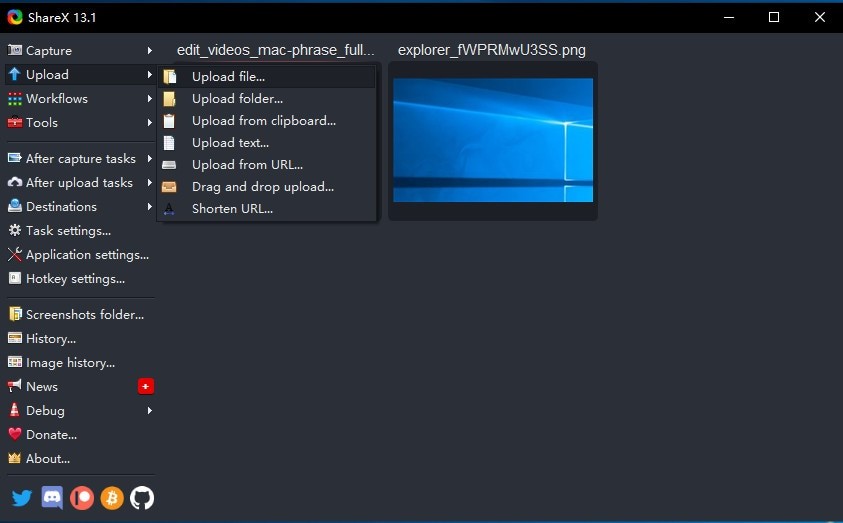
Task: Open Screenshots folder...
Action: pyautogui.click(x=85, y=314)
